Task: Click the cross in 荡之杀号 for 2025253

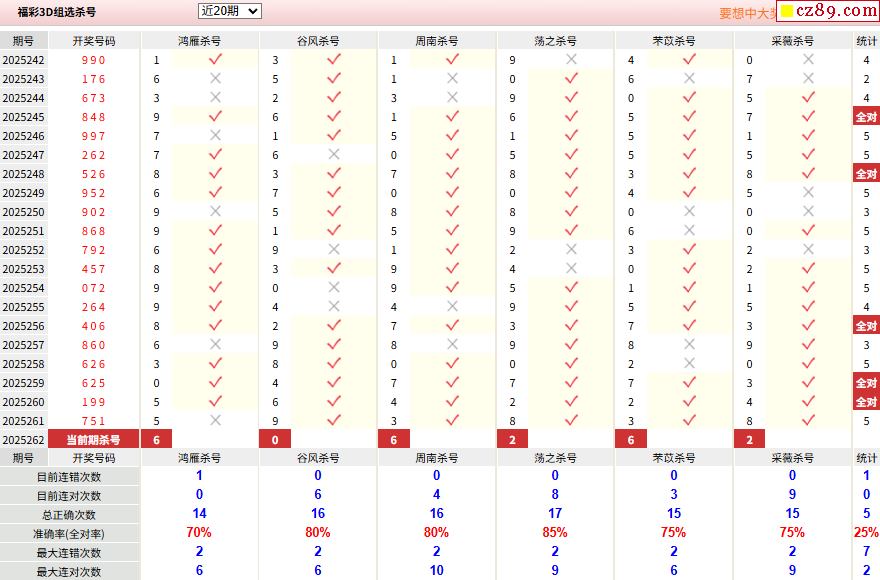Action: 571,268
